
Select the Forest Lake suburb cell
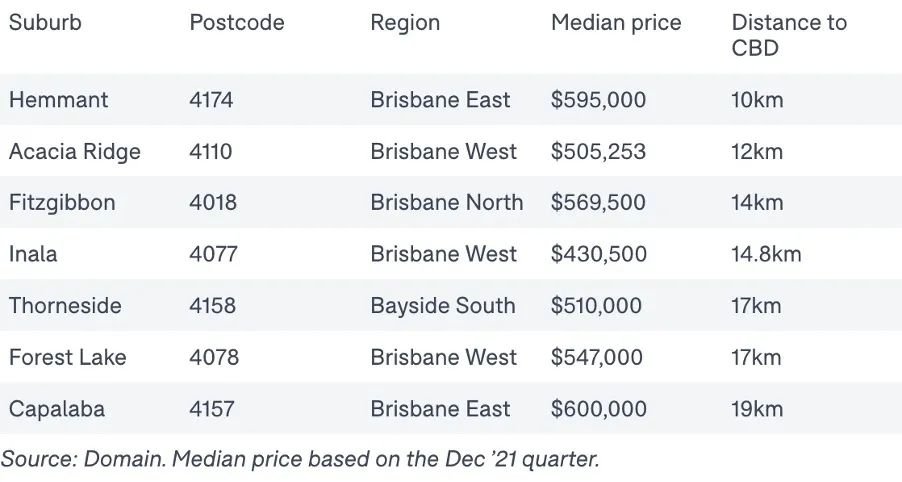tap(67, 358)
